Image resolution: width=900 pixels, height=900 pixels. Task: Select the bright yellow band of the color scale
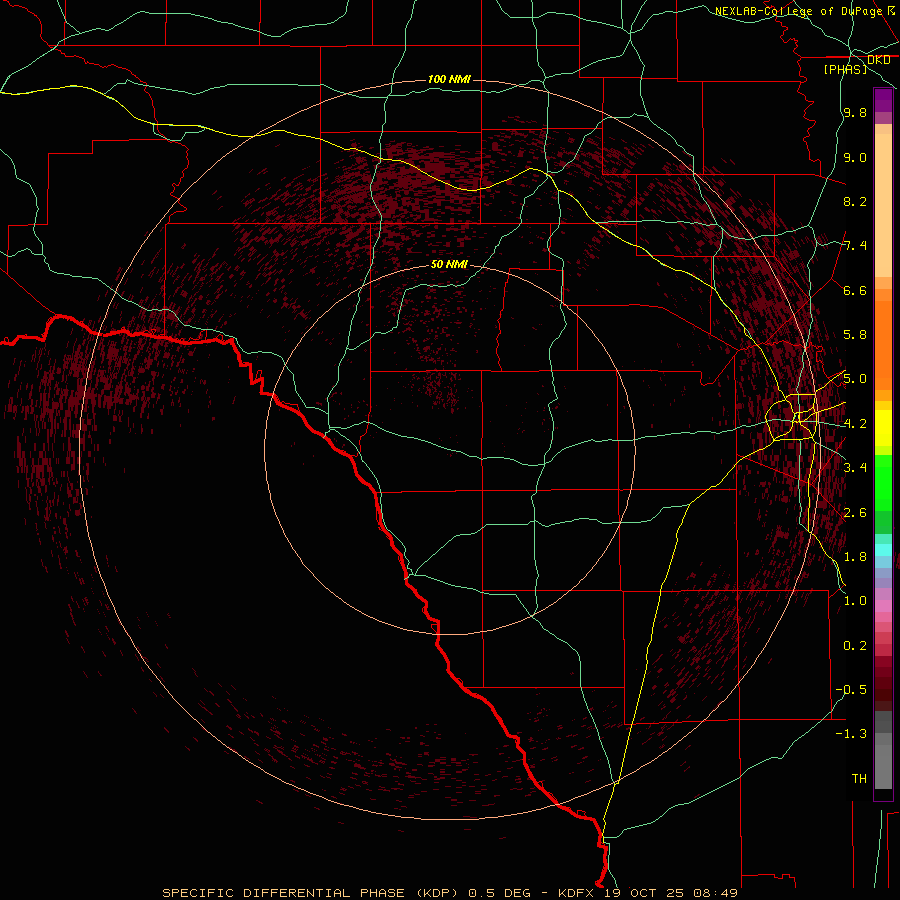[x=883, y=428]
